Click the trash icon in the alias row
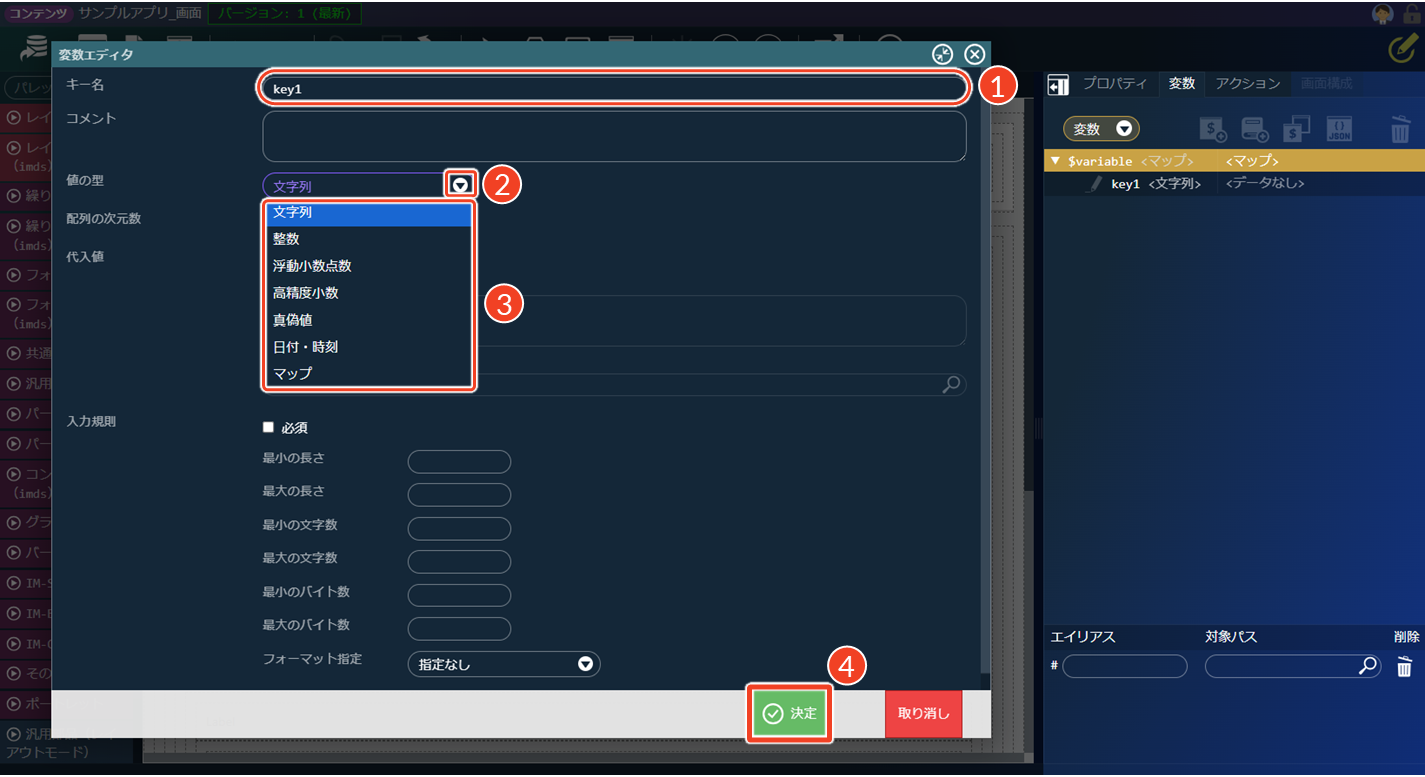Screen dimensions: 1425x777 coord(1404,667)
